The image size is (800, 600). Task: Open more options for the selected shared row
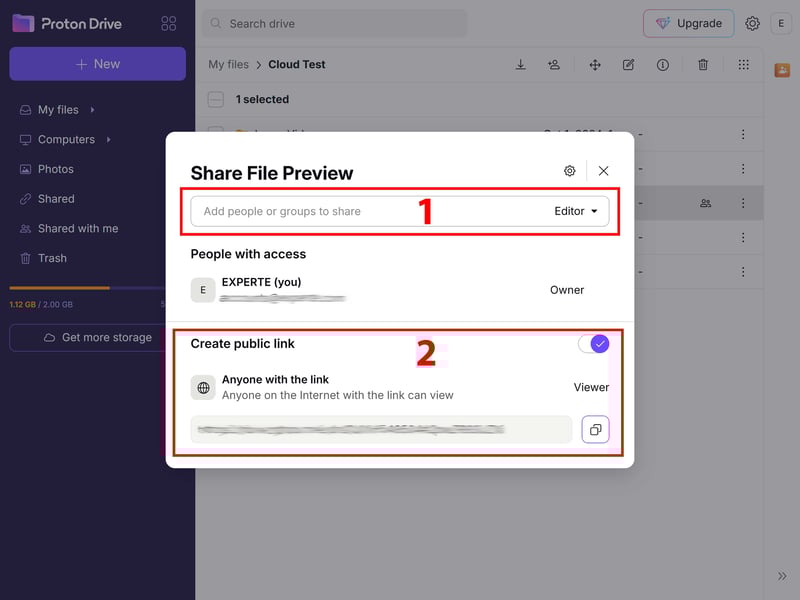tap(743, 203)
